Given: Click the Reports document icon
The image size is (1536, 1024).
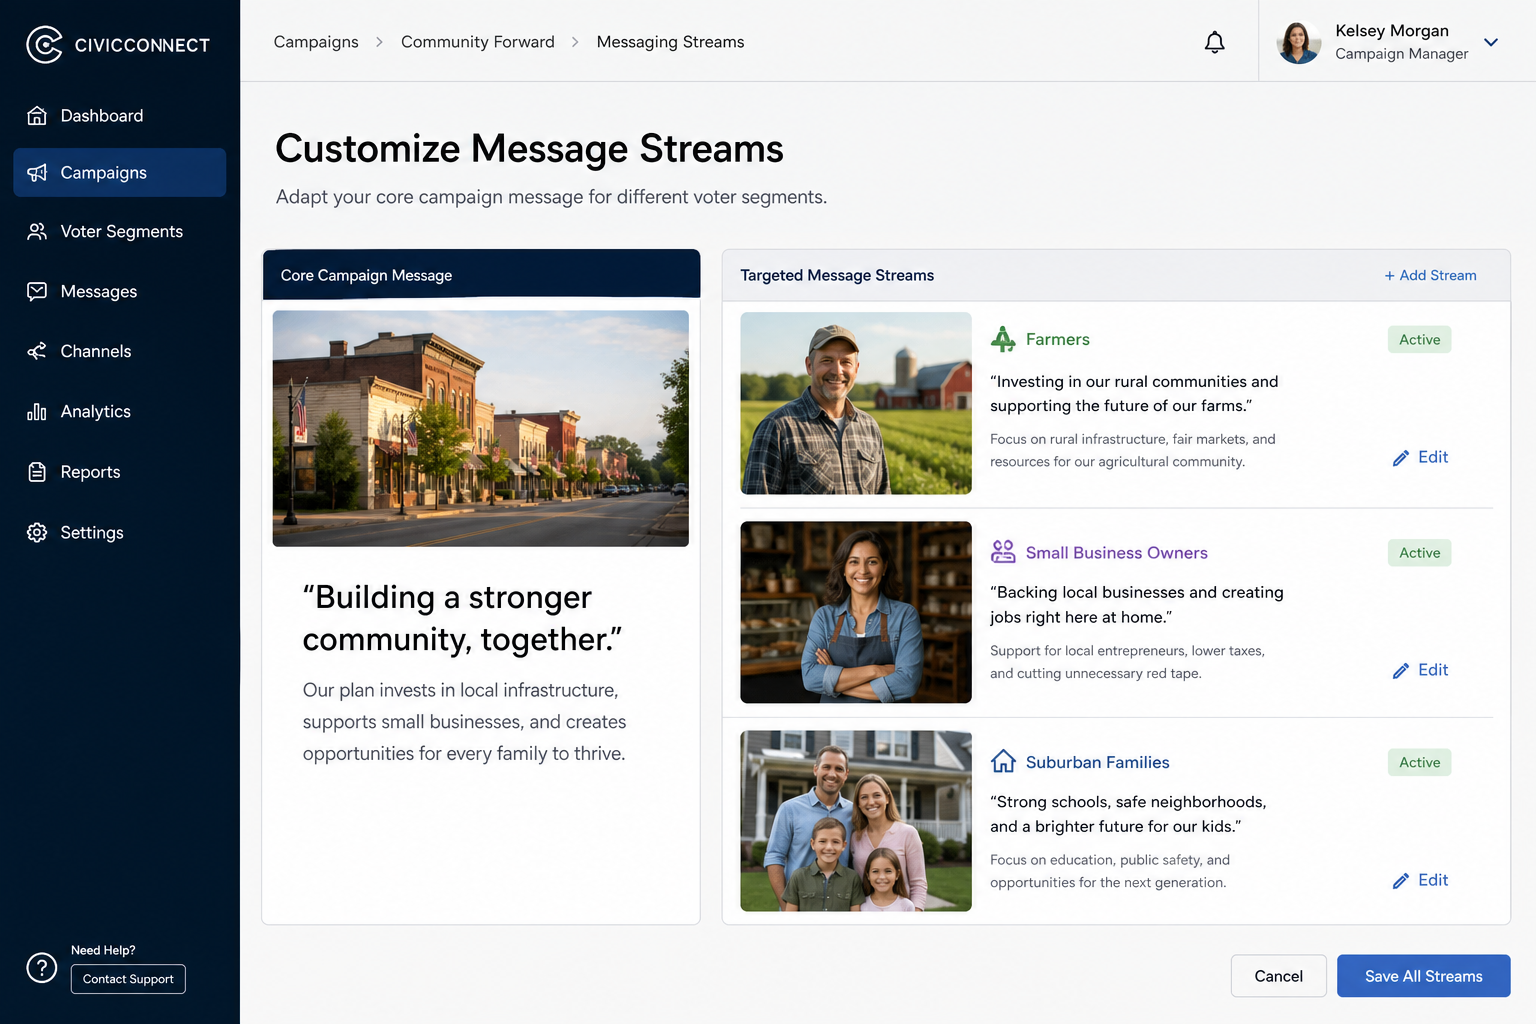Looking at the screenshot, I should [37, 472].
